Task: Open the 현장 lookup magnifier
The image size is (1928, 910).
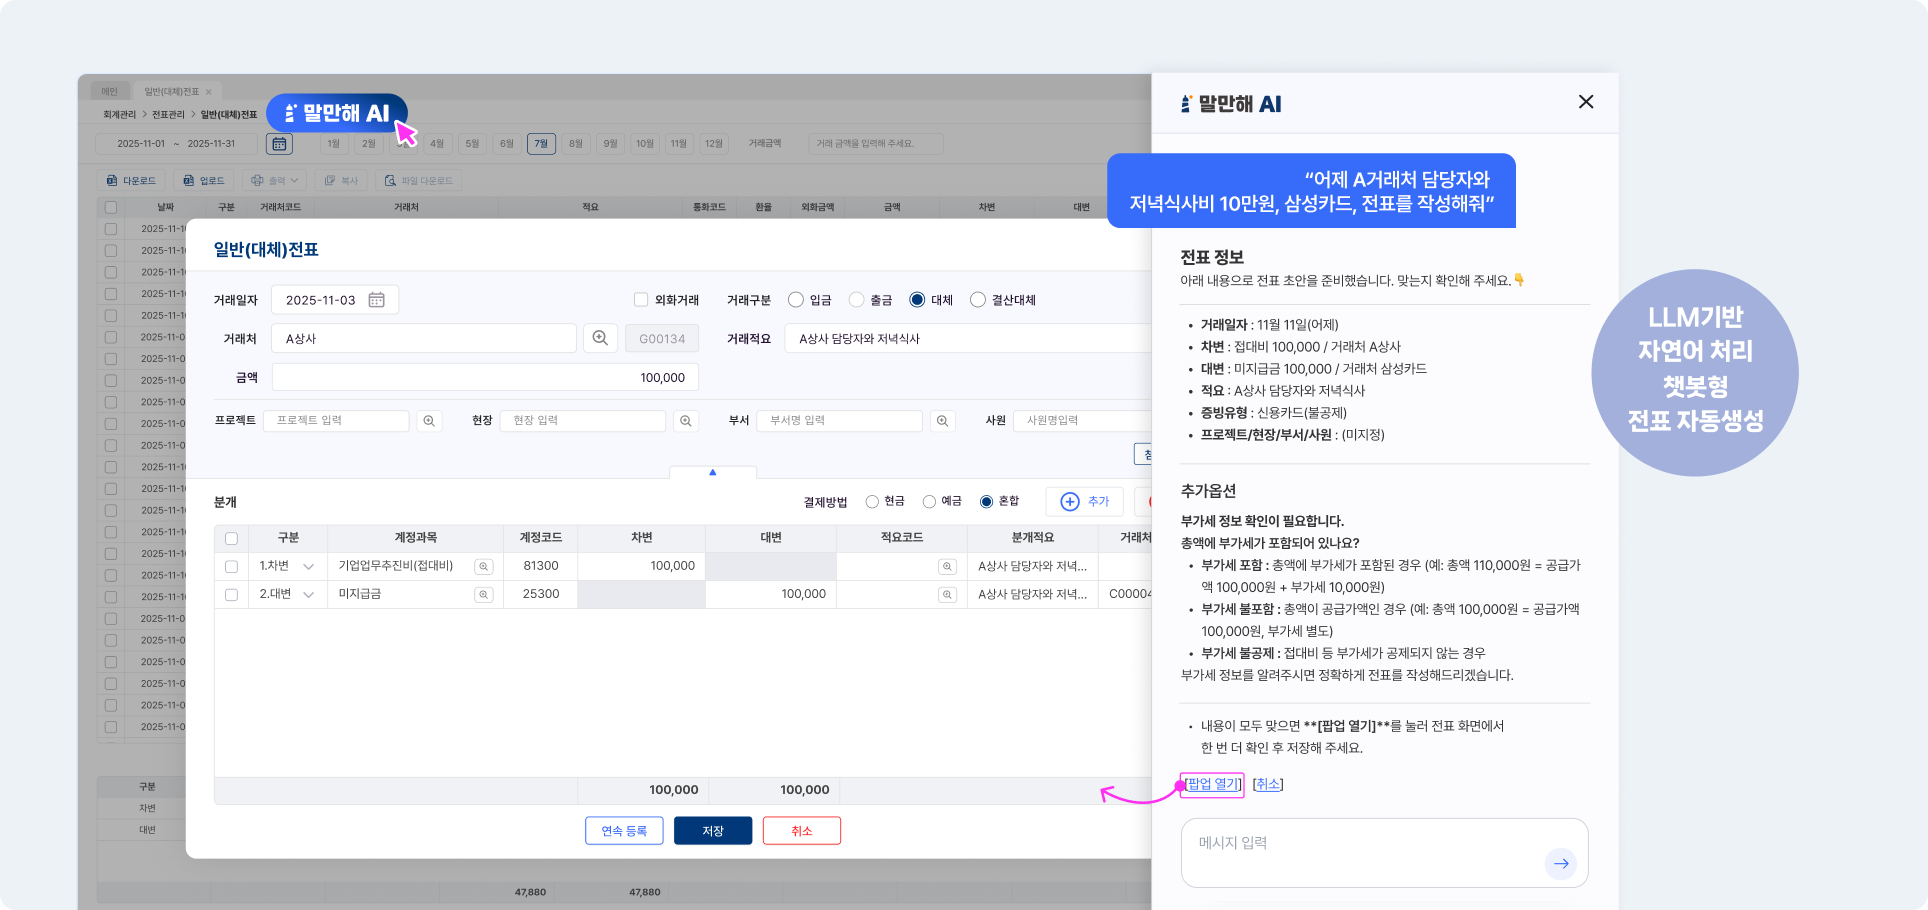Action: [686, 421]
